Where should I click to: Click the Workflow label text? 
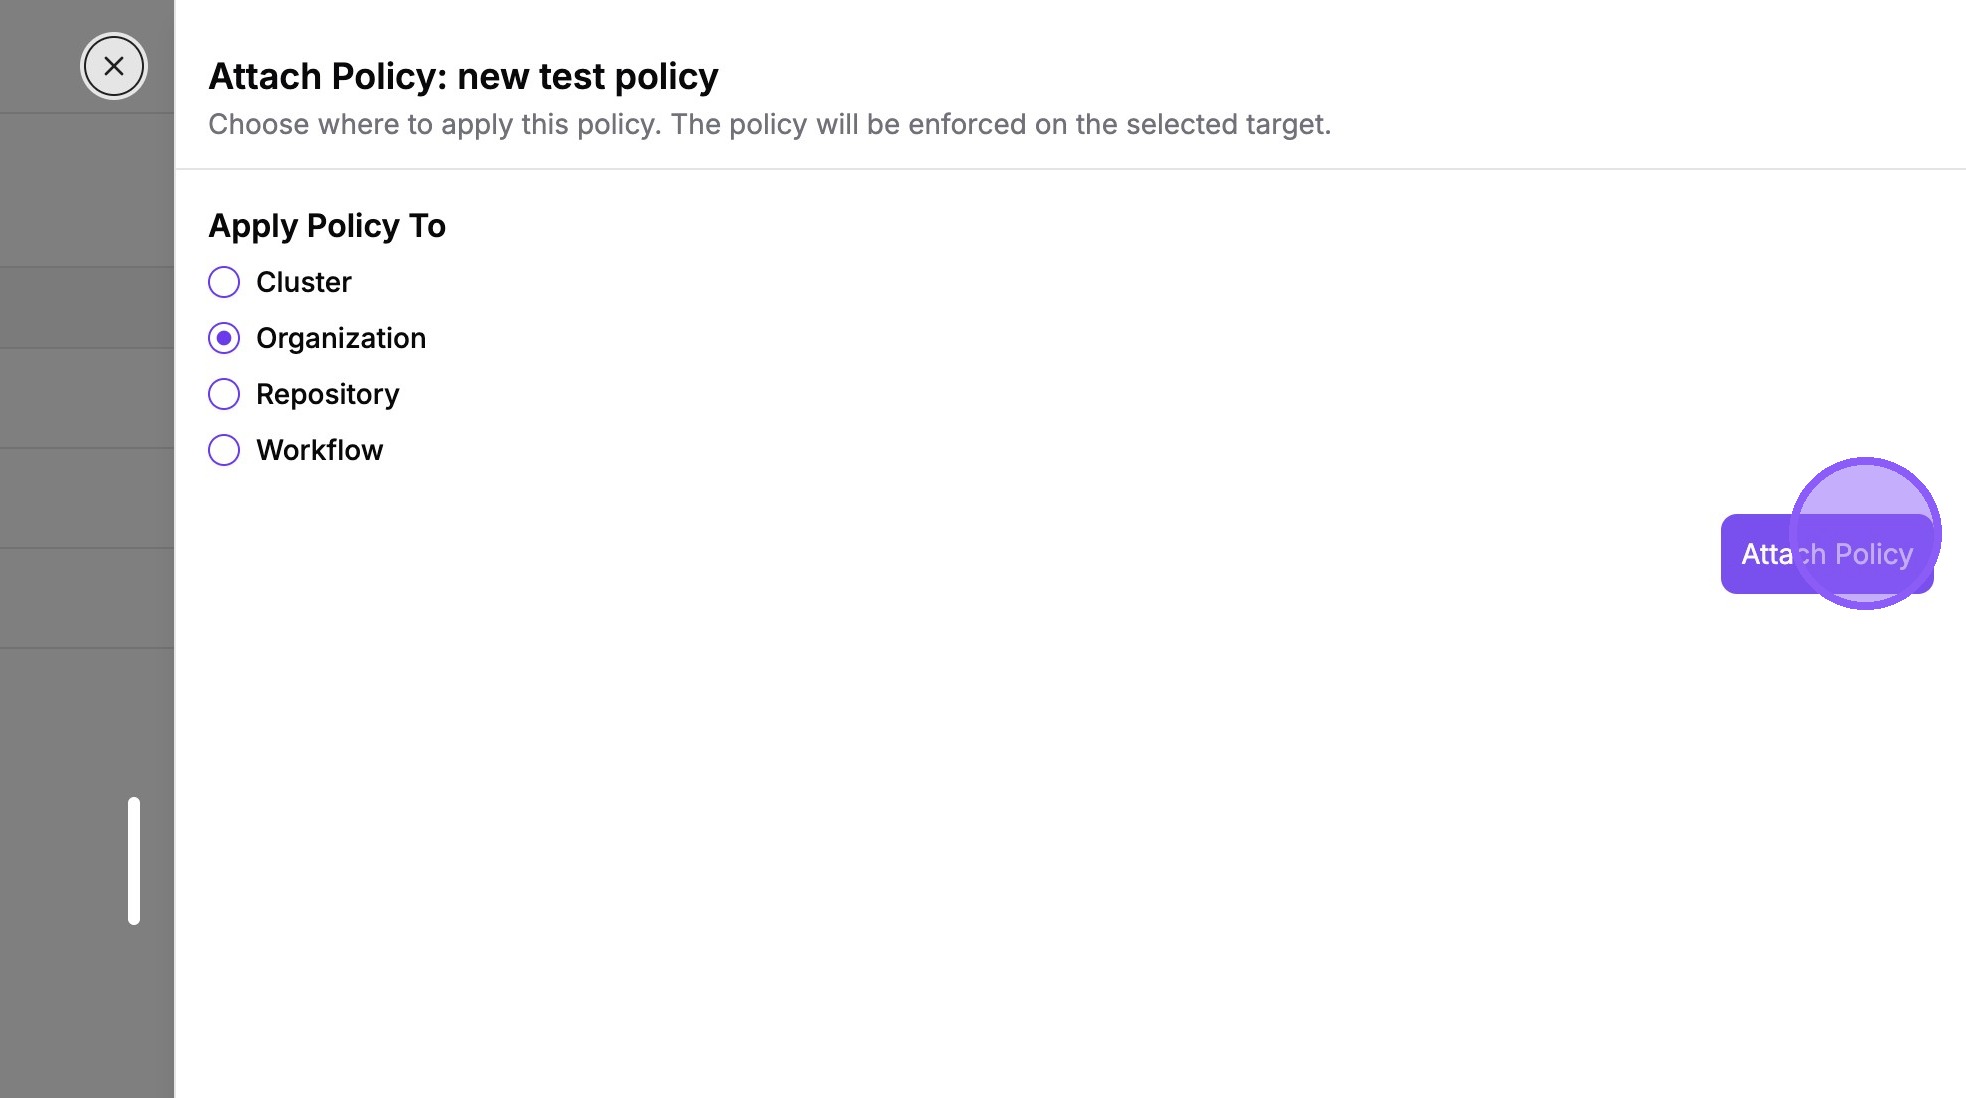click(320, 450)
